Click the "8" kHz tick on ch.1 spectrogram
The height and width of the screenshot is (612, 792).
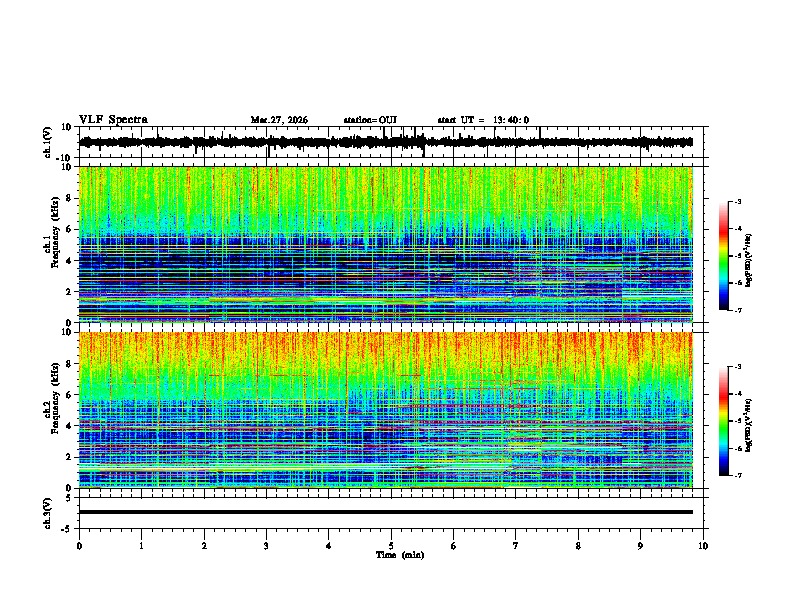pyautogui.click(x=69, y=198)
